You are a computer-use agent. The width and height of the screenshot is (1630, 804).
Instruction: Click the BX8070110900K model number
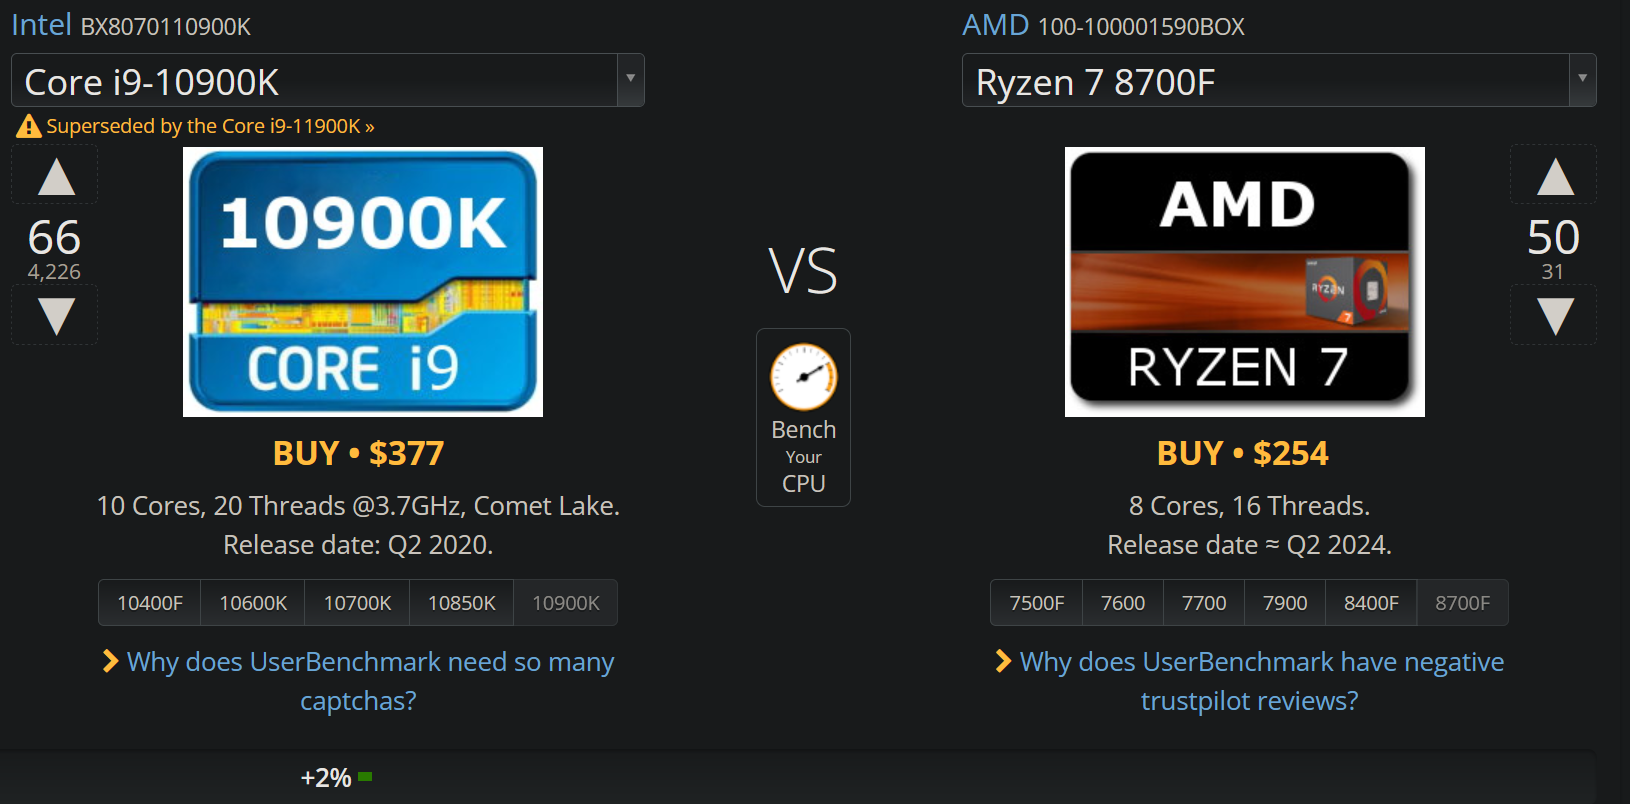[165, 27]
